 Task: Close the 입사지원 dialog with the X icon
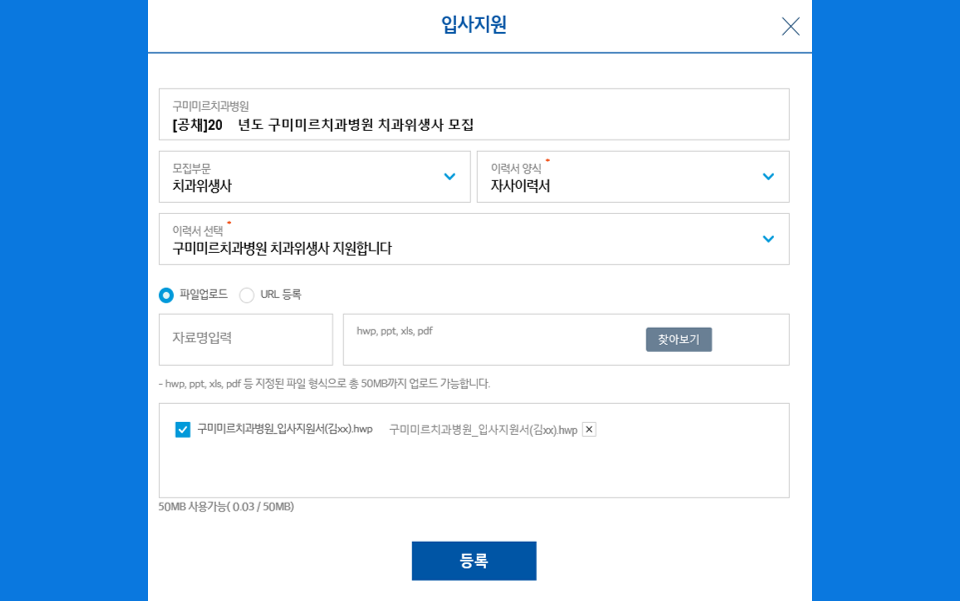pos(790,26)
